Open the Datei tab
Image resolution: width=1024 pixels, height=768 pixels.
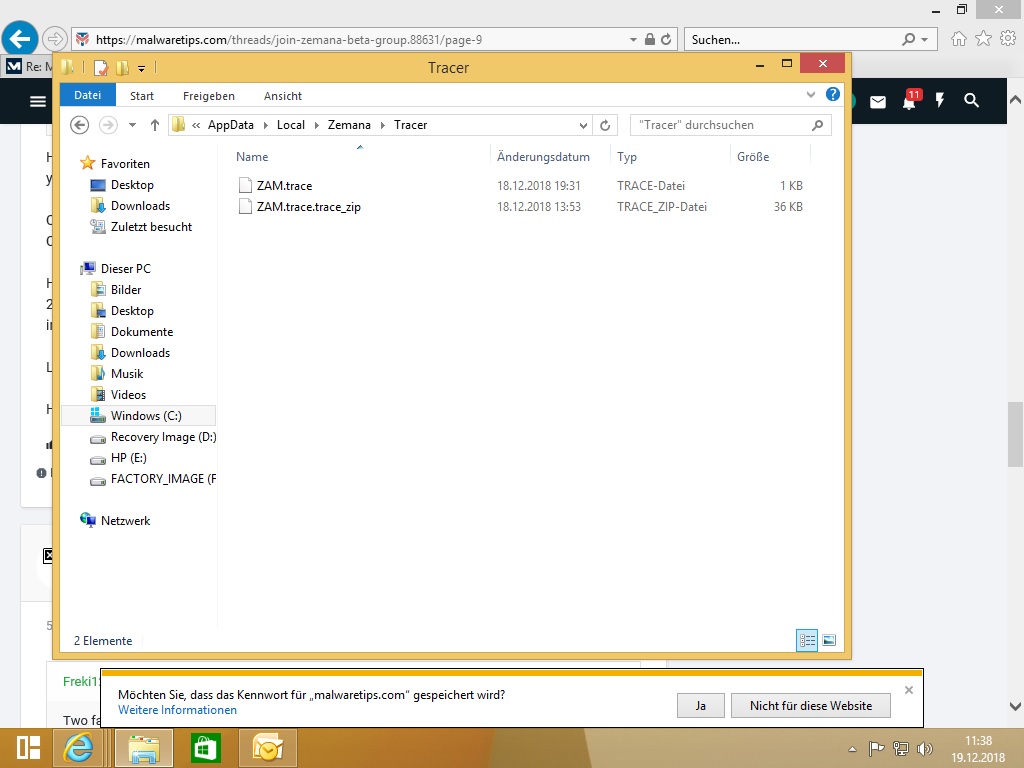[88, 95]
